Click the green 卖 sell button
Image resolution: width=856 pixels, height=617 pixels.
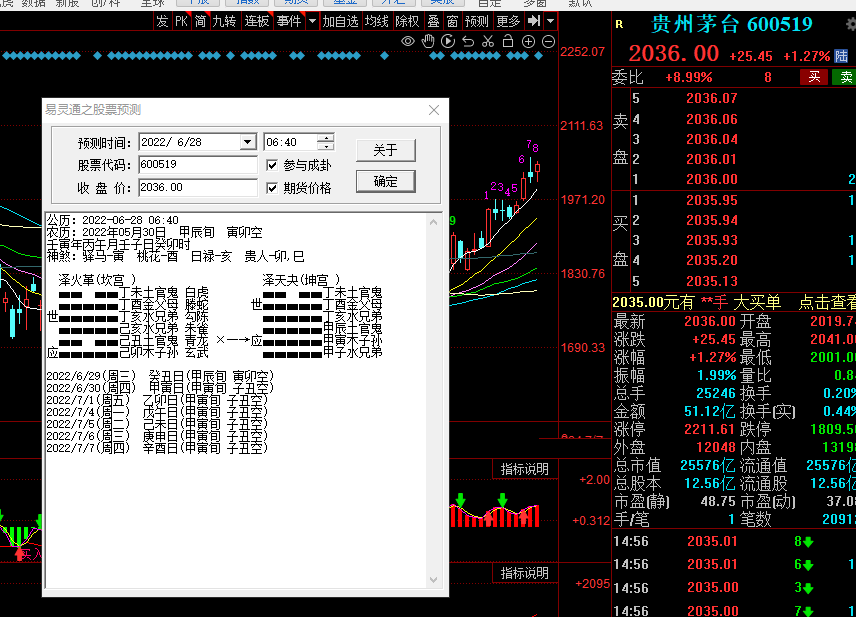[x=844, y=78]
